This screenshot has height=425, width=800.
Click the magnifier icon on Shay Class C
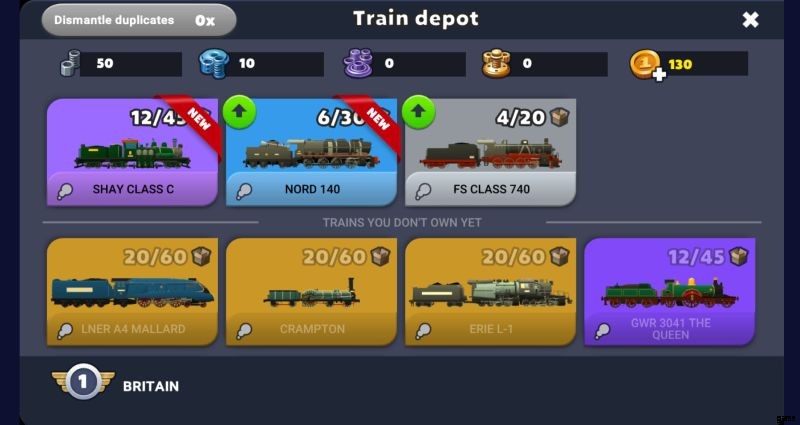coord(64,191)
